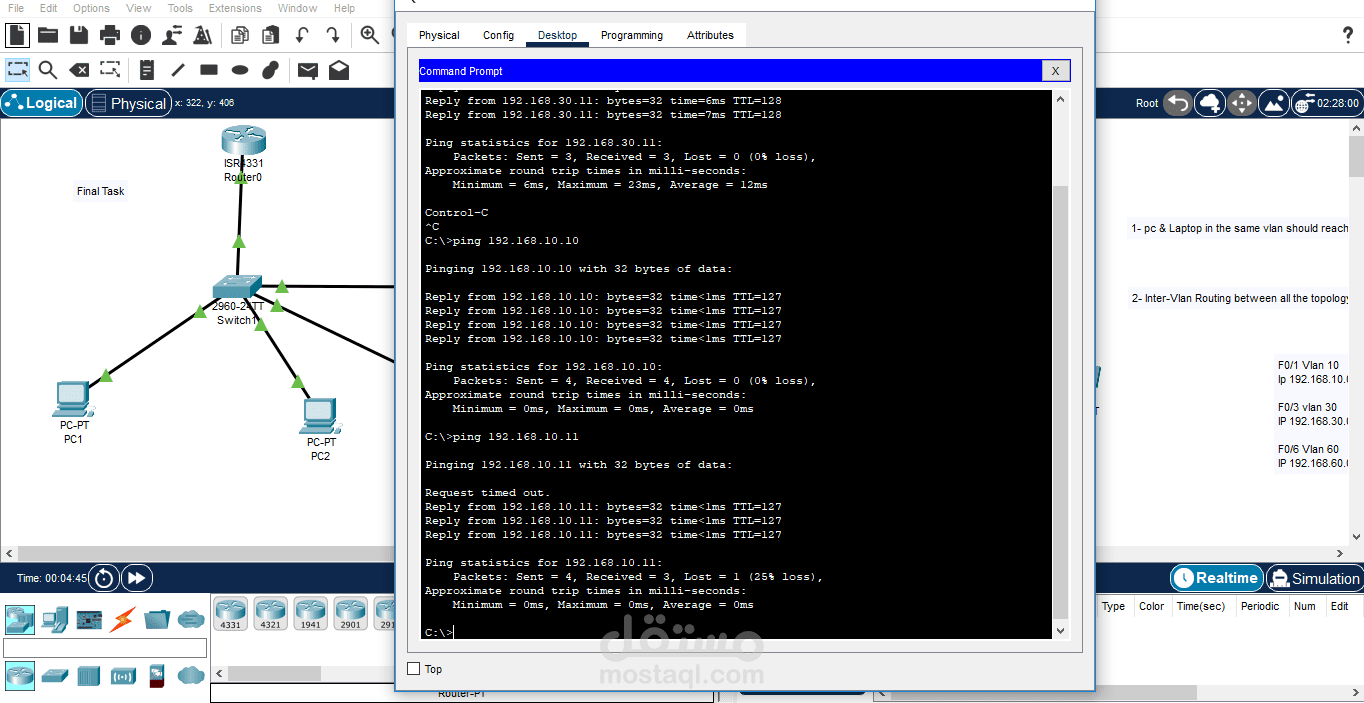Open the Config tab in device window
Image resolution: width=1364 pixels, height=703 pixels.
coord(498,35)
